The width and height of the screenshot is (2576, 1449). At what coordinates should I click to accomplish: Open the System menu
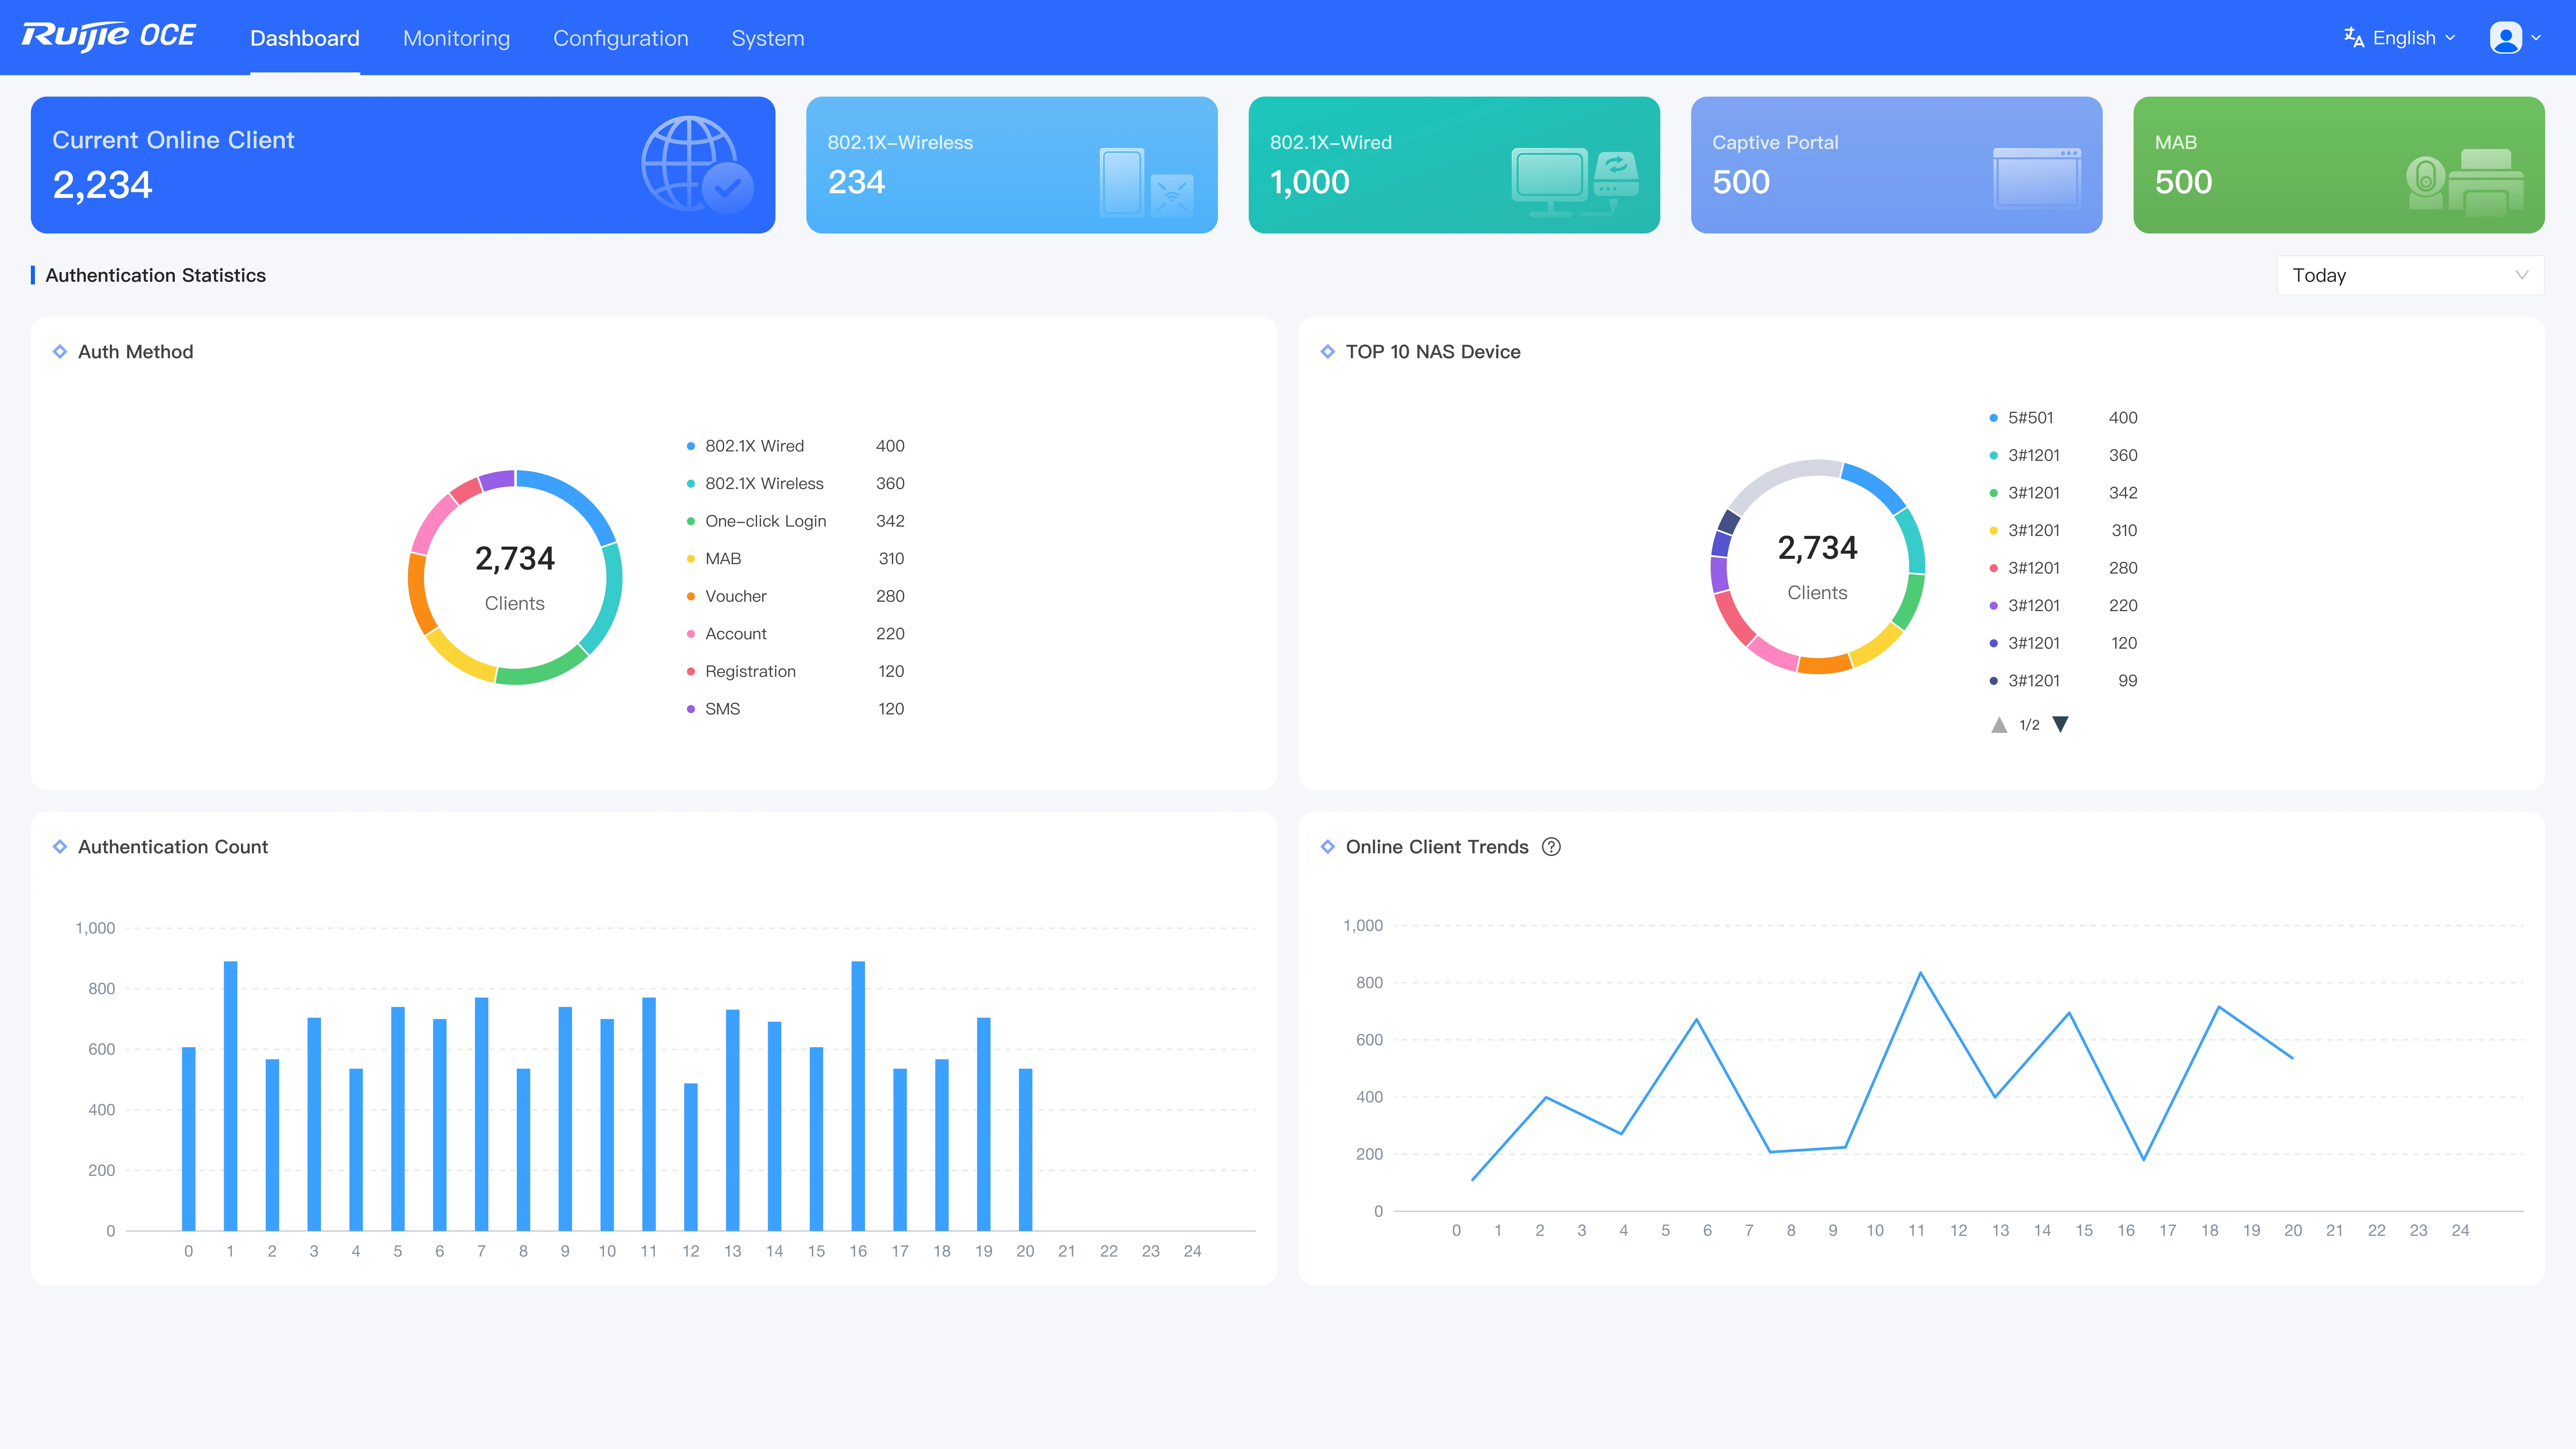tap(768, 38)
